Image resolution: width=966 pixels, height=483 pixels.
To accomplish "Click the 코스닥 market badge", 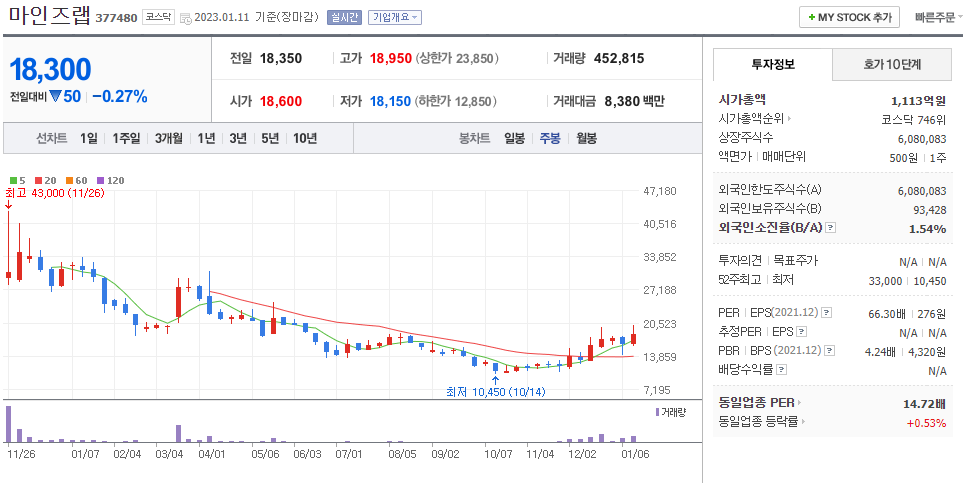I will (x=158, y=17).
